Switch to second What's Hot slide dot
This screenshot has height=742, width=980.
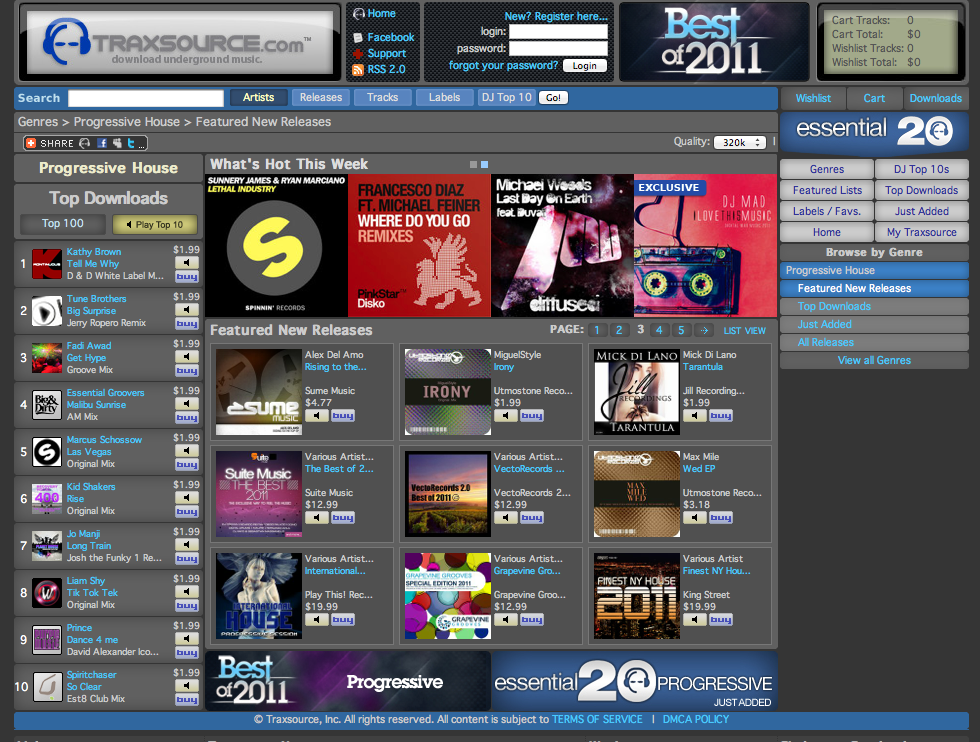(x=484, y=164)
